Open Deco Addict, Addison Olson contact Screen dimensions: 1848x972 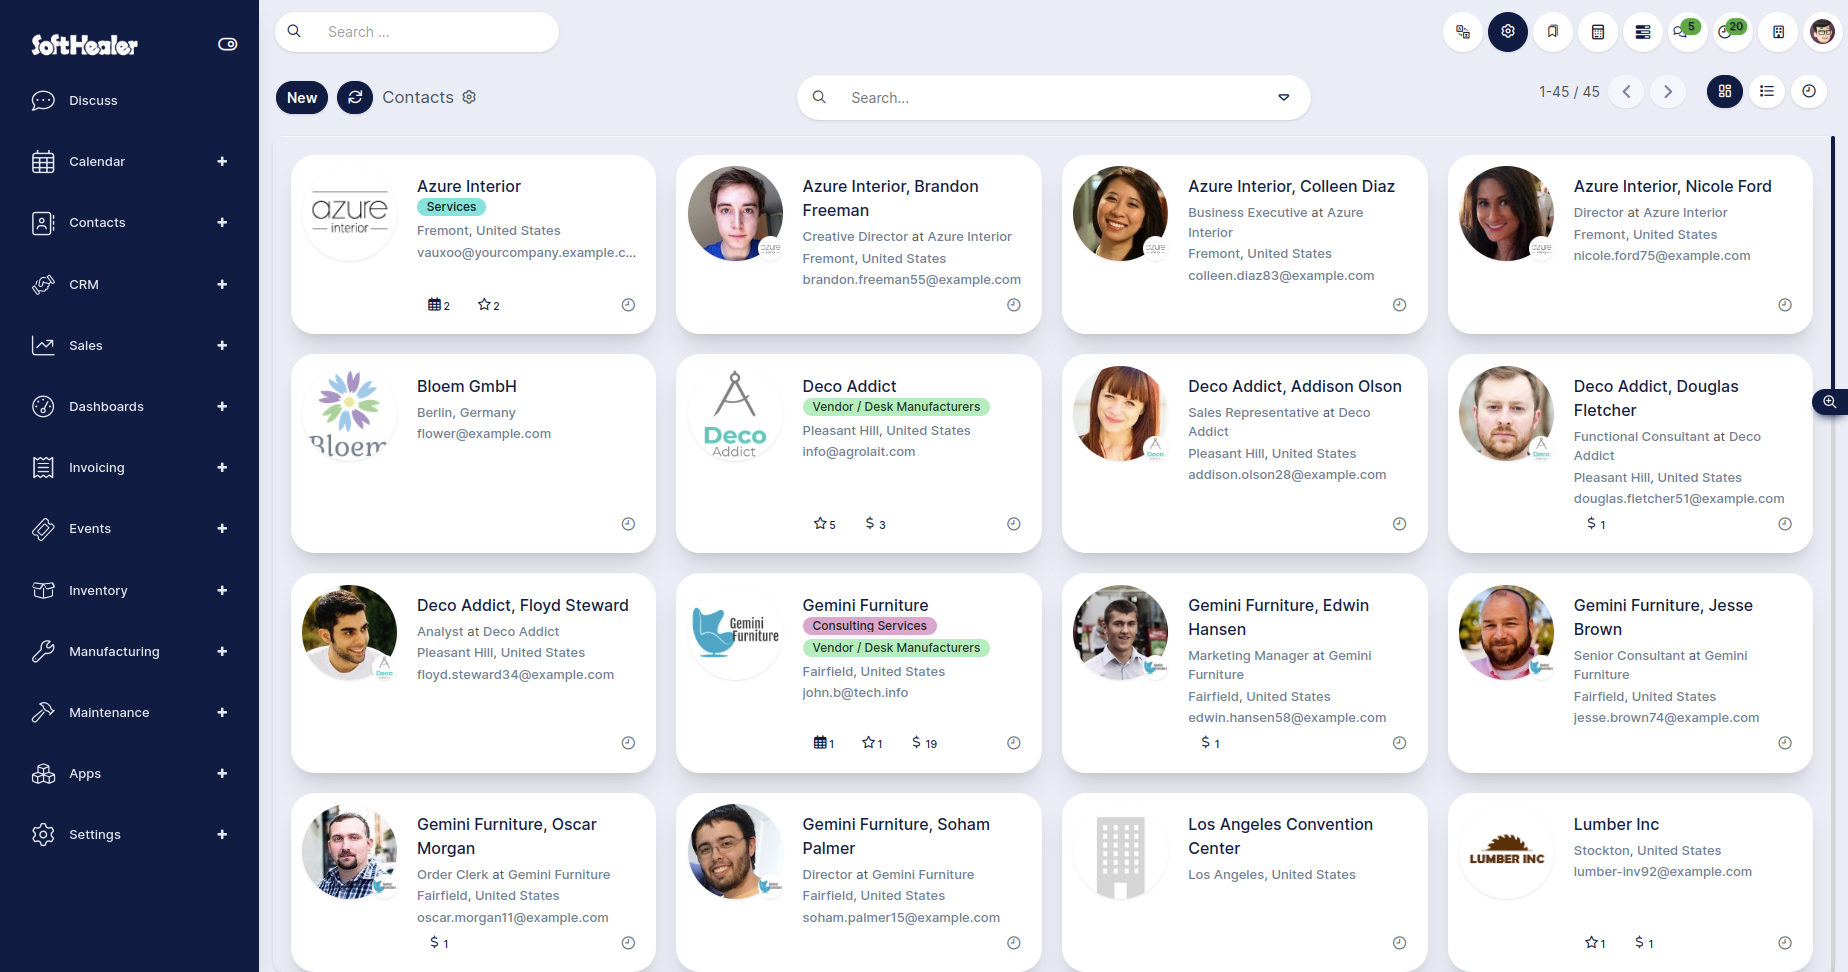coord(1244,453)
